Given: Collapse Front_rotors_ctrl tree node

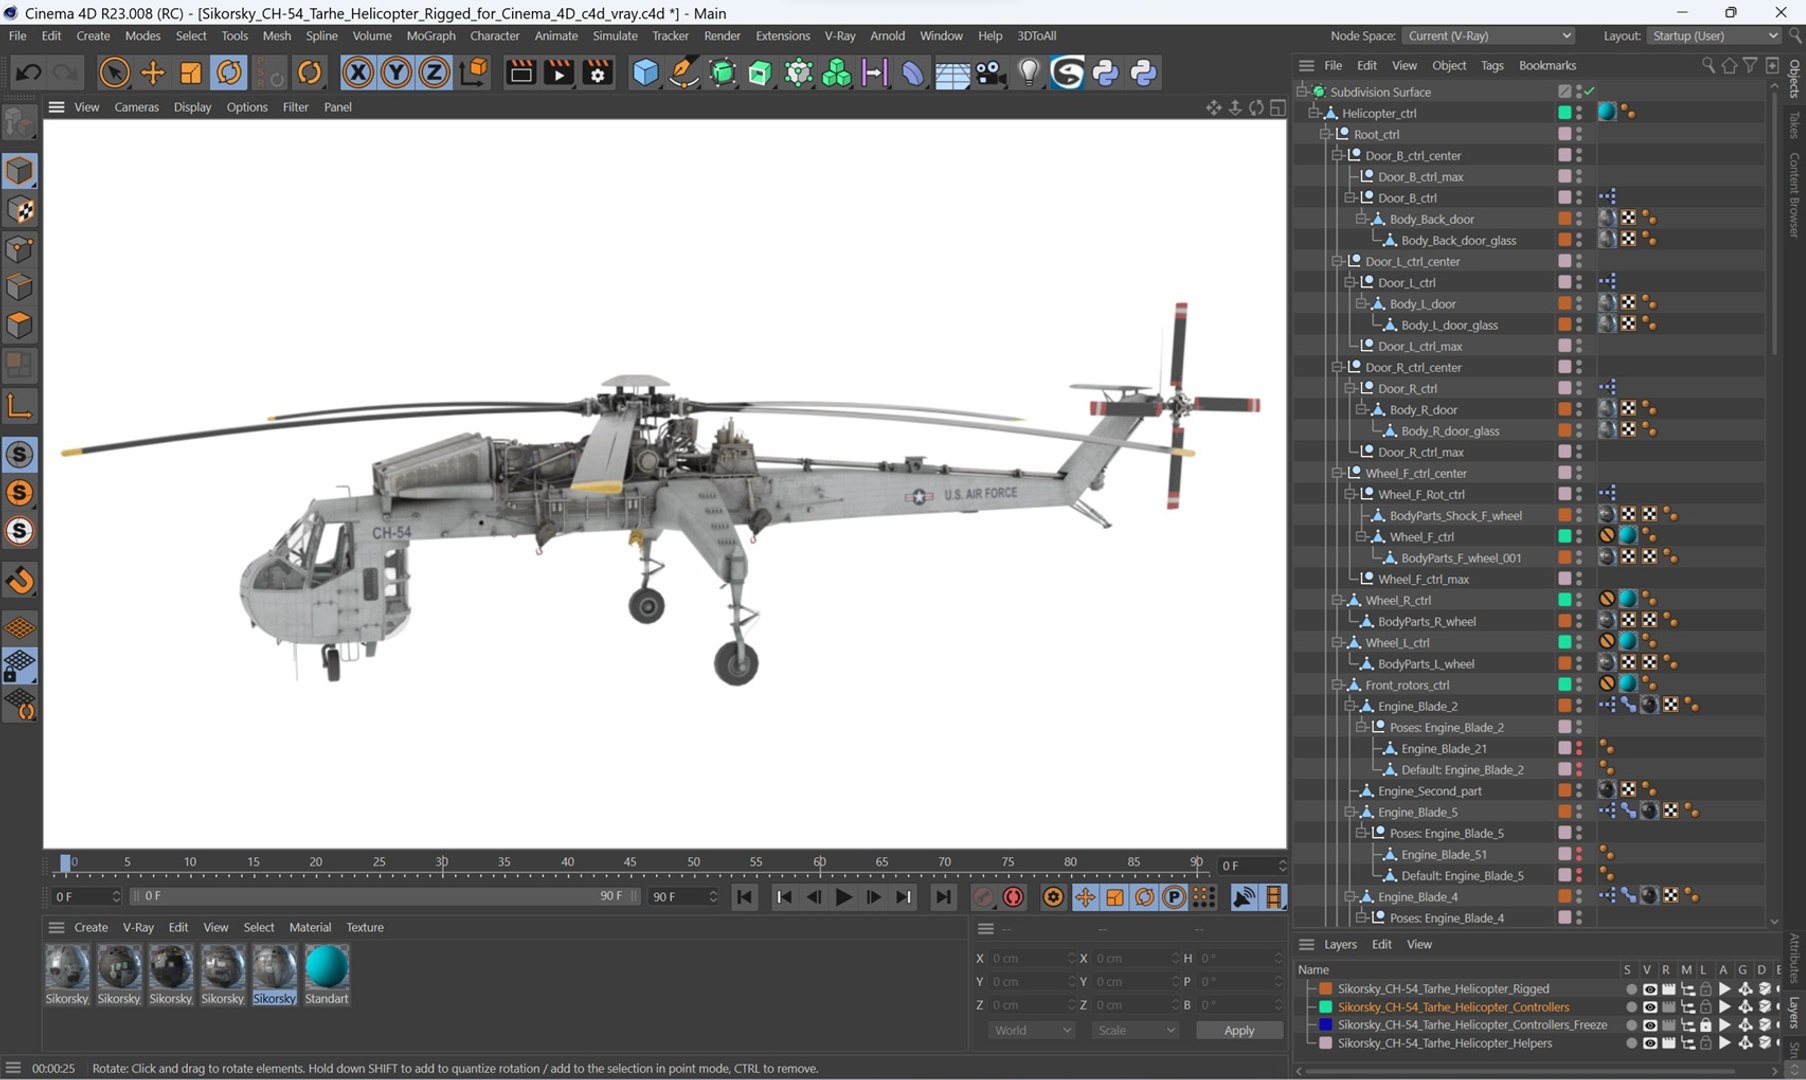Looking at the screenshot, I should 1337,685.
